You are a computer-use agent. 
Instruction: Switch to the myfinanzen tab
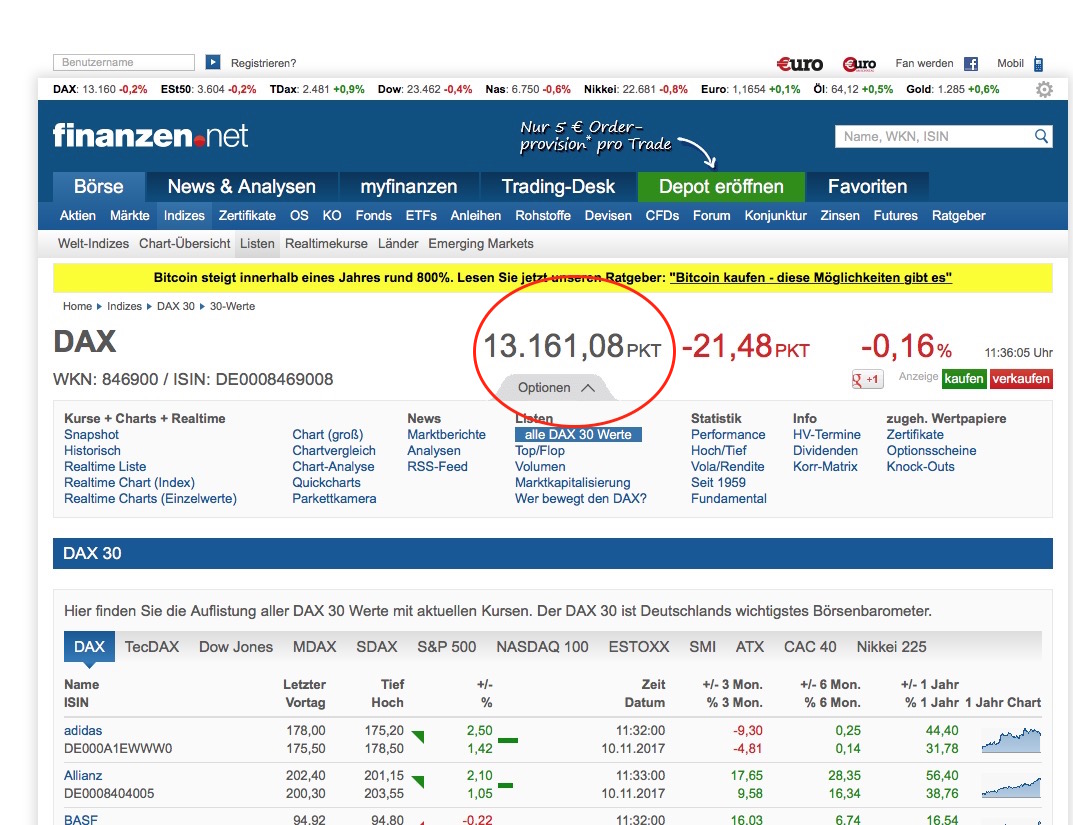pyautogui.click(x=409, y=186)
